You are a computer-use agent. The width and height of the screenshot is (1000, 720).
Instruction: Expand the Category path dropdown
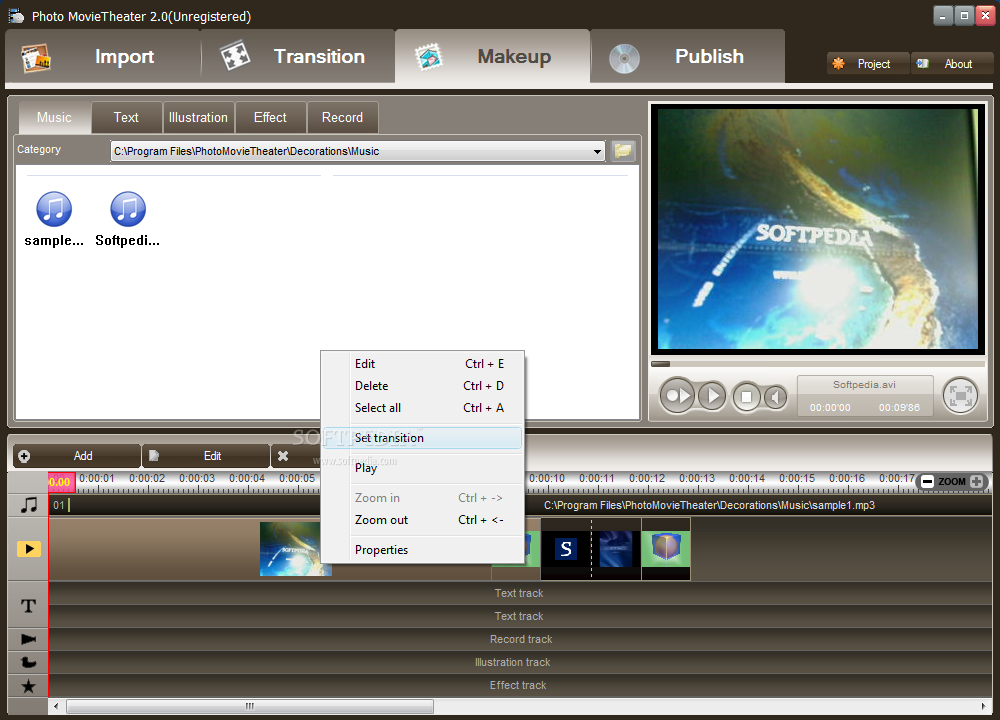click(x=597, y=151)
